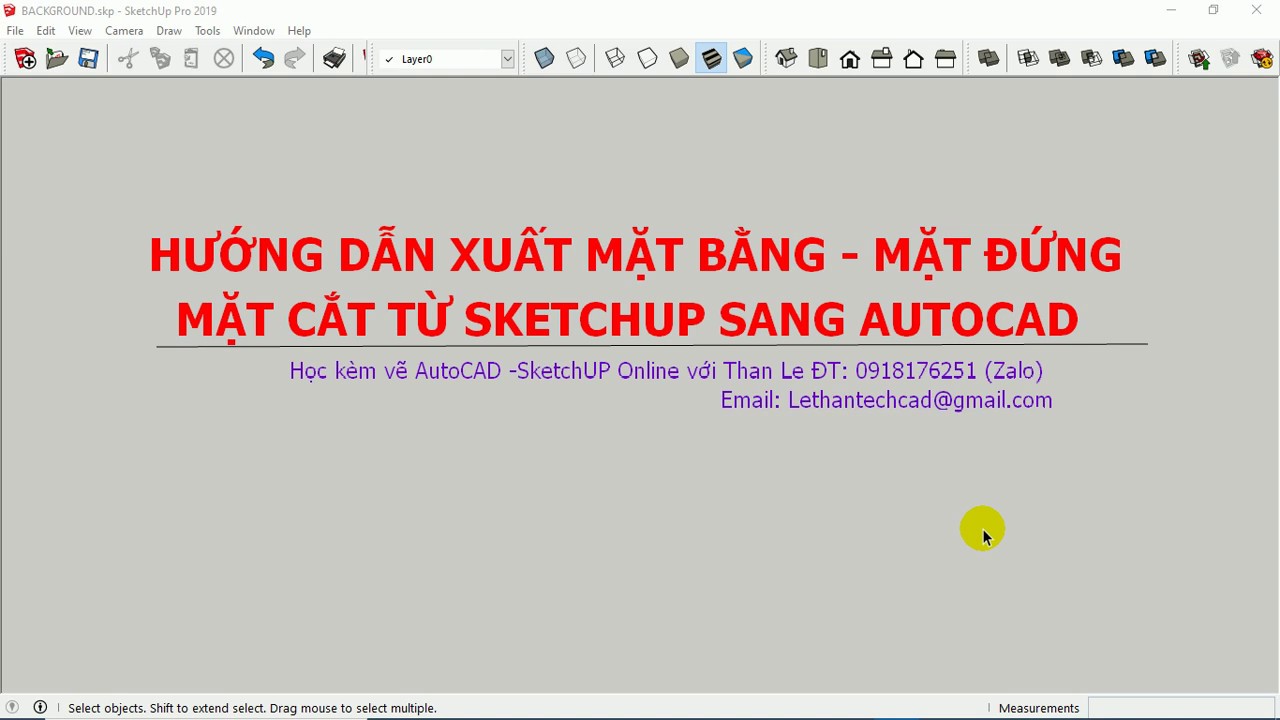This screenshot has height=720, width=1280.
Task: Set camera to Right view
Action: point(882,59)
